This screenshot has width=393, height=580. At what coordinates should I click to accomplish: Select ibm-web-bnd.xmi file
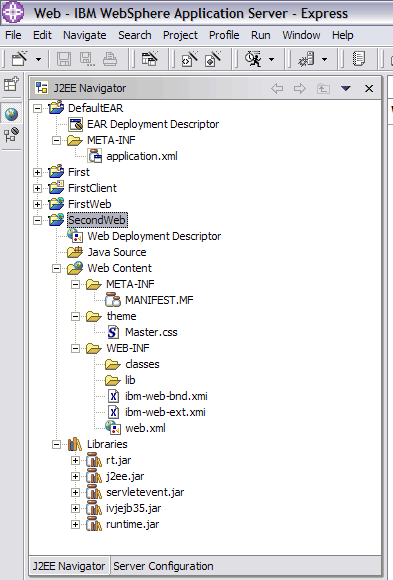point(166,396)
